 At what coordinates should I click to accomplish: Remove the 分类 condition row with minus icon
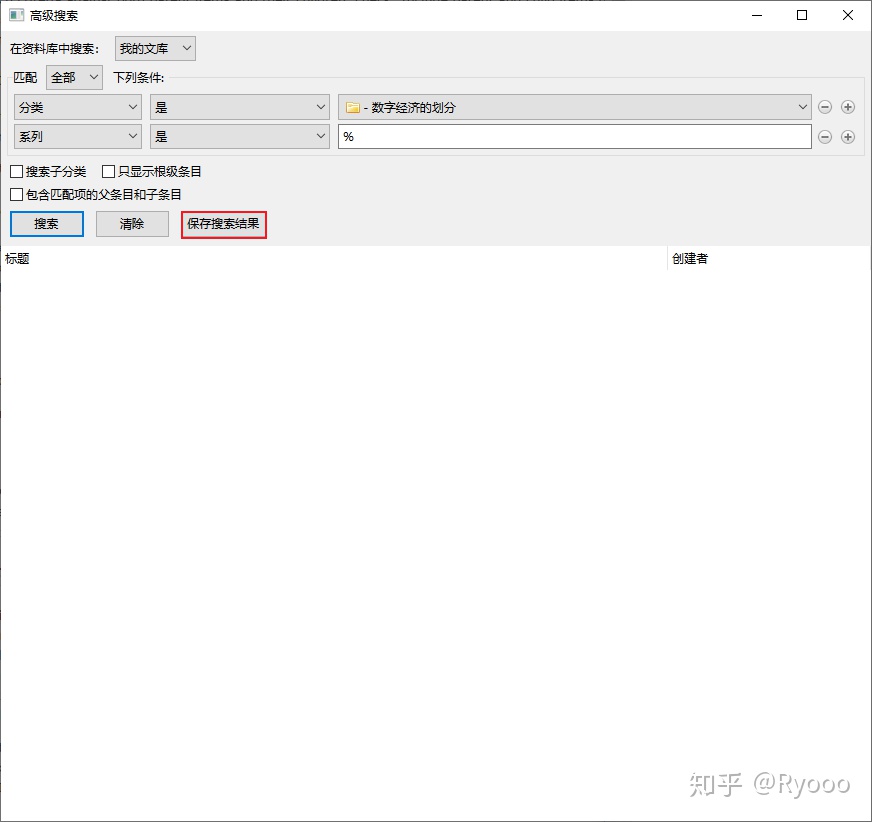(x=825, y=107)
